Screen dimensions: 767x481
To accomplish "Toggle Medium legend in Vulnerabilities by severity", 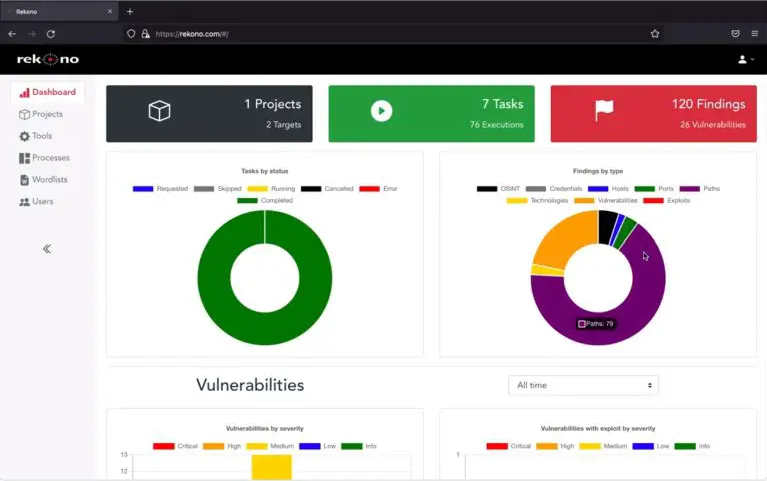I will pyautogui.click(x=270, y=446).
